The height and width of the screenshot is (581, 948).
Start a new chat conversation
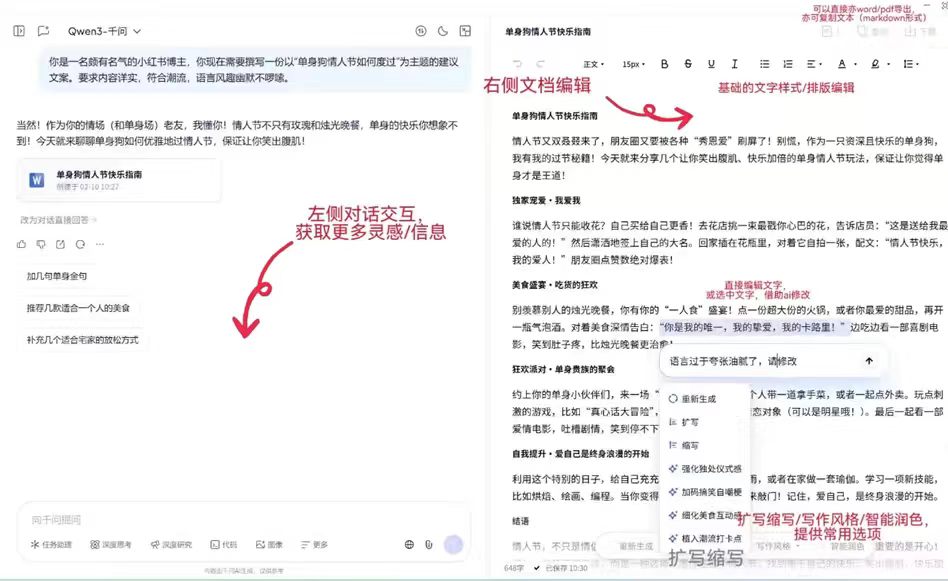44,31
